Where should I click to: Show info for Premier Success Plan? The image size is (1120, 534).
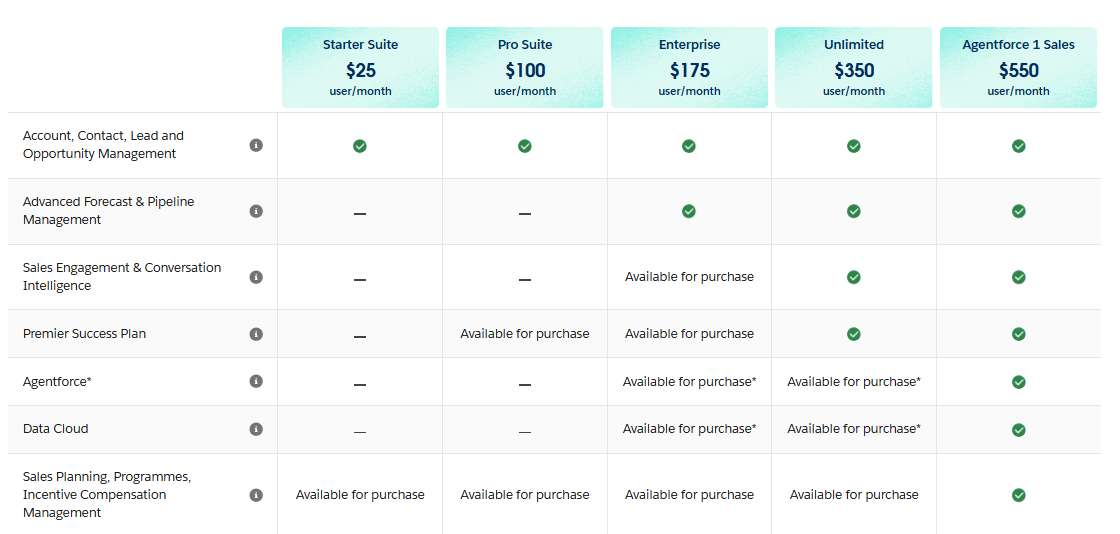pos(256,334)
